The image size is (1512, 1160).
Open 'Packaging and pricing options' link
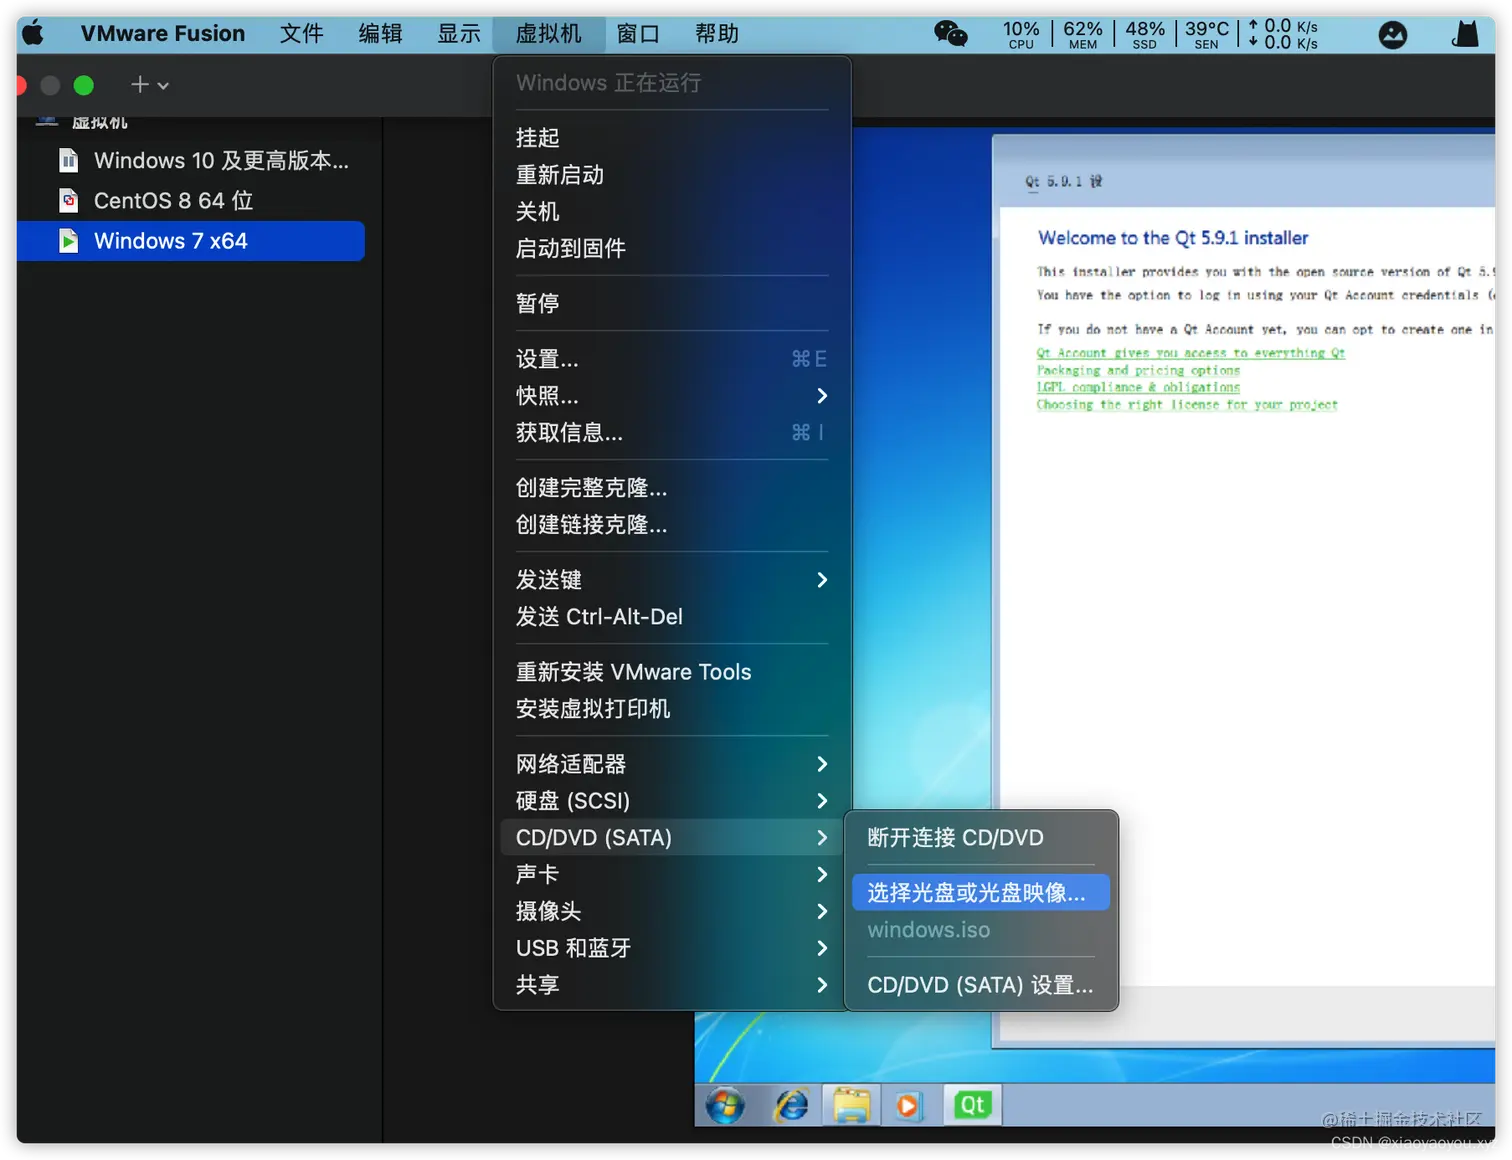[x=1138, y=370]
